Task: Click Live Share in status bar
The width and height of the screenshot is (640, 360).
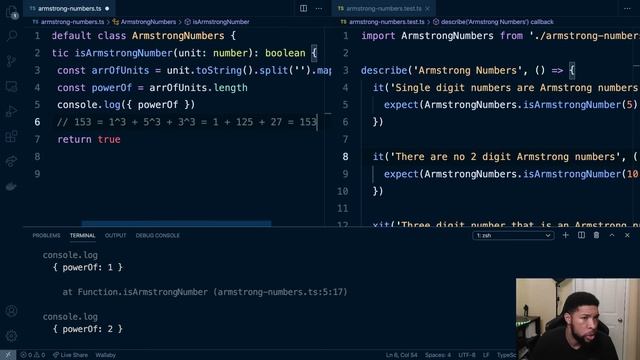Action: [70, 355]
